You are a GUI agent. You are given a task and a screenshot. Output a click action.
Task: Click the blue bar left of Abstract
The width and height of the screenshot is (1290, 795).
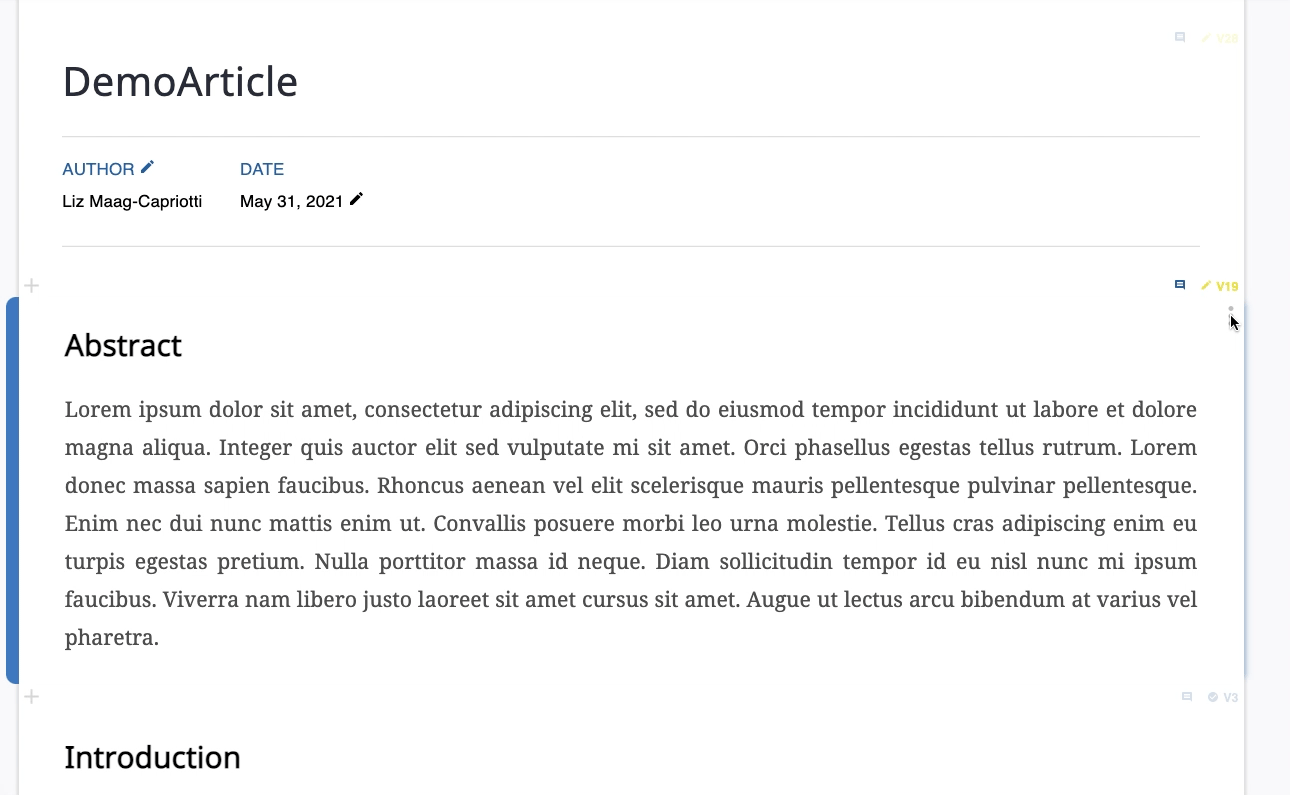click(x=12, y=490)
